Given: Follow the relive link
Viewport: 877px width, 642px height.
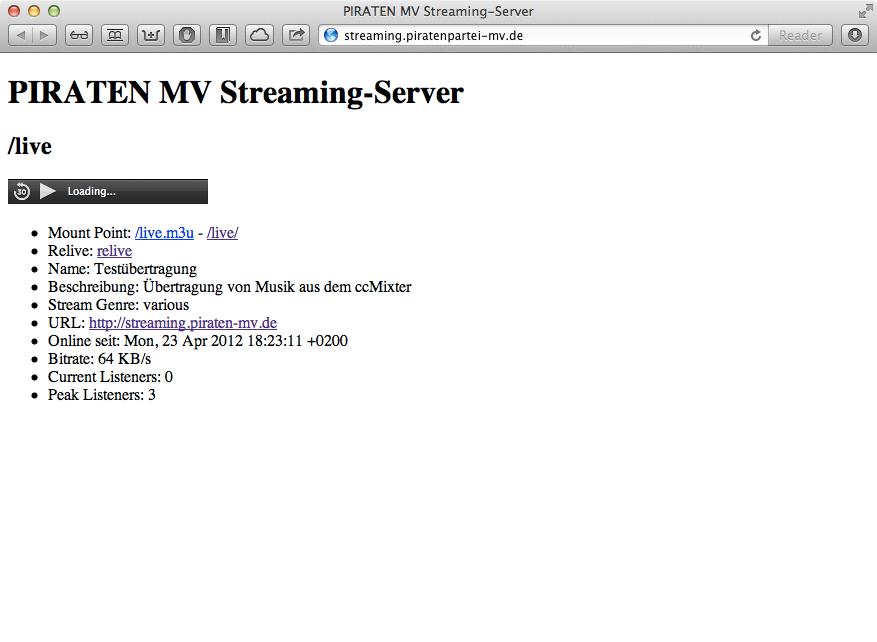Looking at the screenshot, I should [114, 251].
